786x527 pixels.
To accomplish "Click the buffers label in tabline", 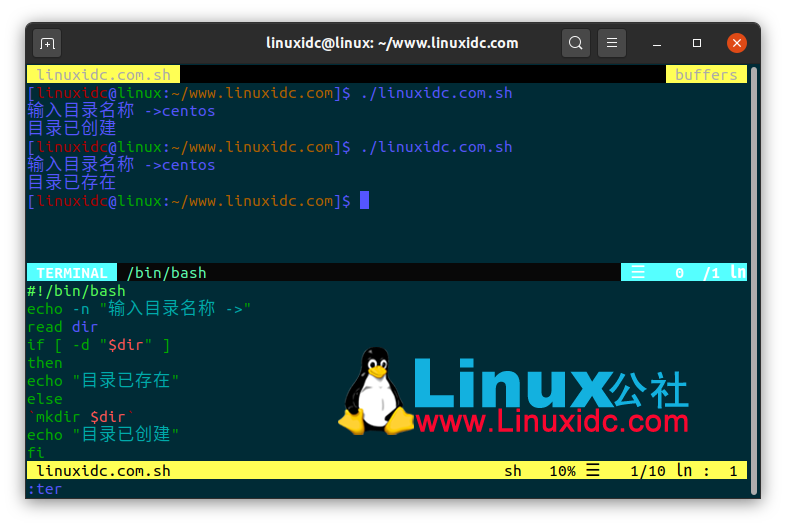I will [706, 75].
